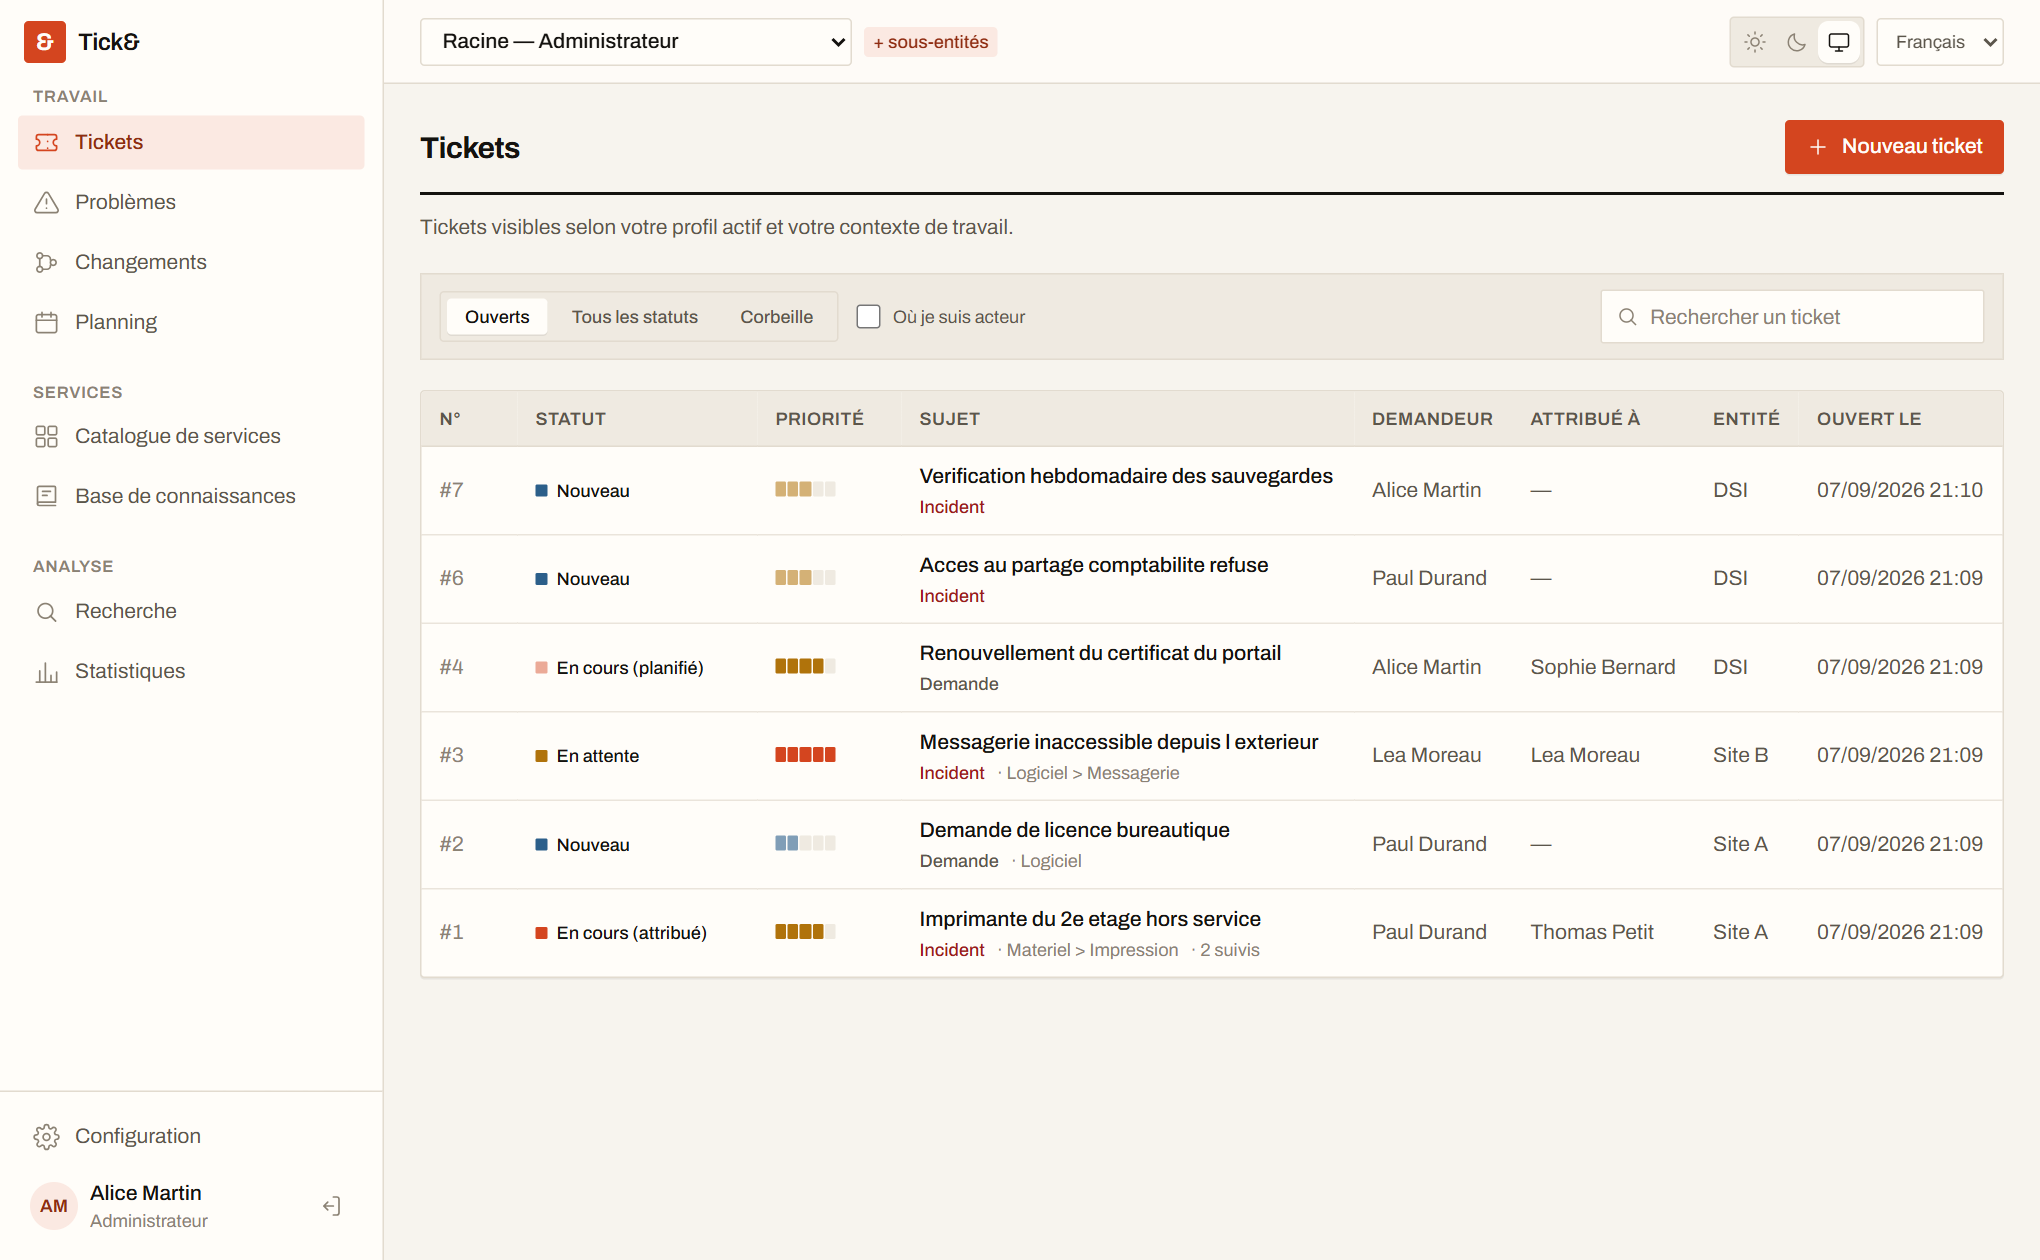Click the 'Rechercher un ticket' search field
The width and height of the screenshot is (2040, 1260).
tap(1792, 317)
